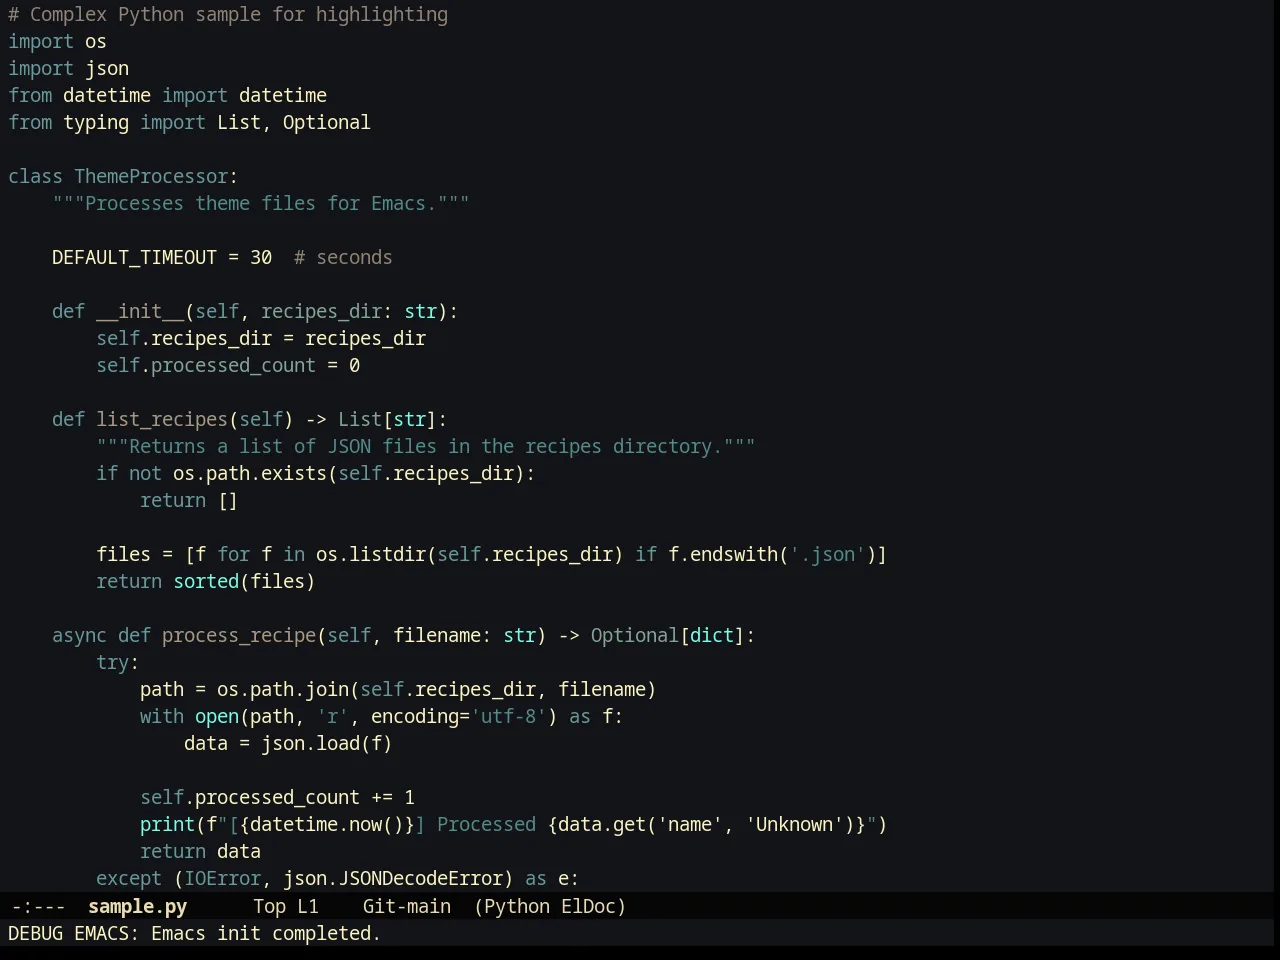Click on 'import os' line
Viewport: 1280px width, 960px height.
point(57,42)
